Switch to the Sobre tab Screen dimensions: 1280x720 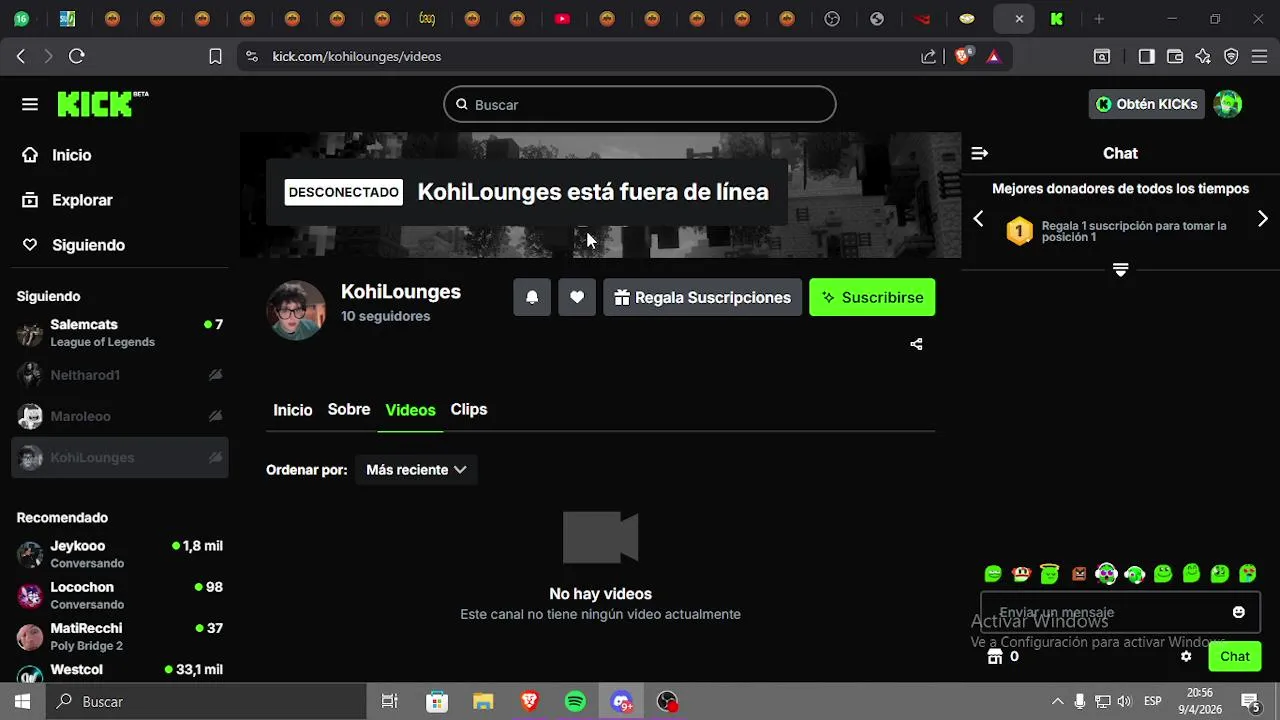[349, 410]
